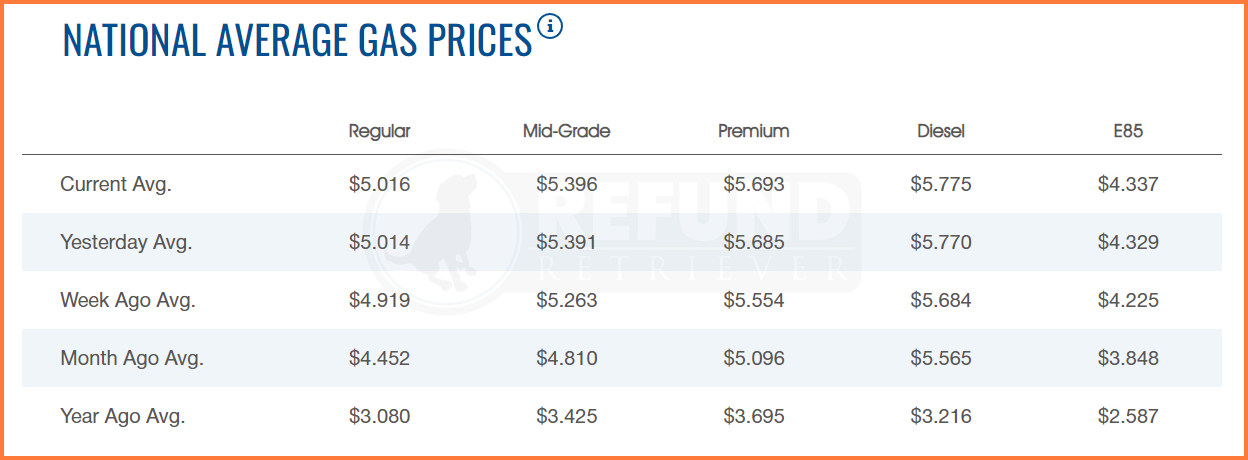
Task: Click current Diesel price $5.775
Action: click(x=941, y=184)
